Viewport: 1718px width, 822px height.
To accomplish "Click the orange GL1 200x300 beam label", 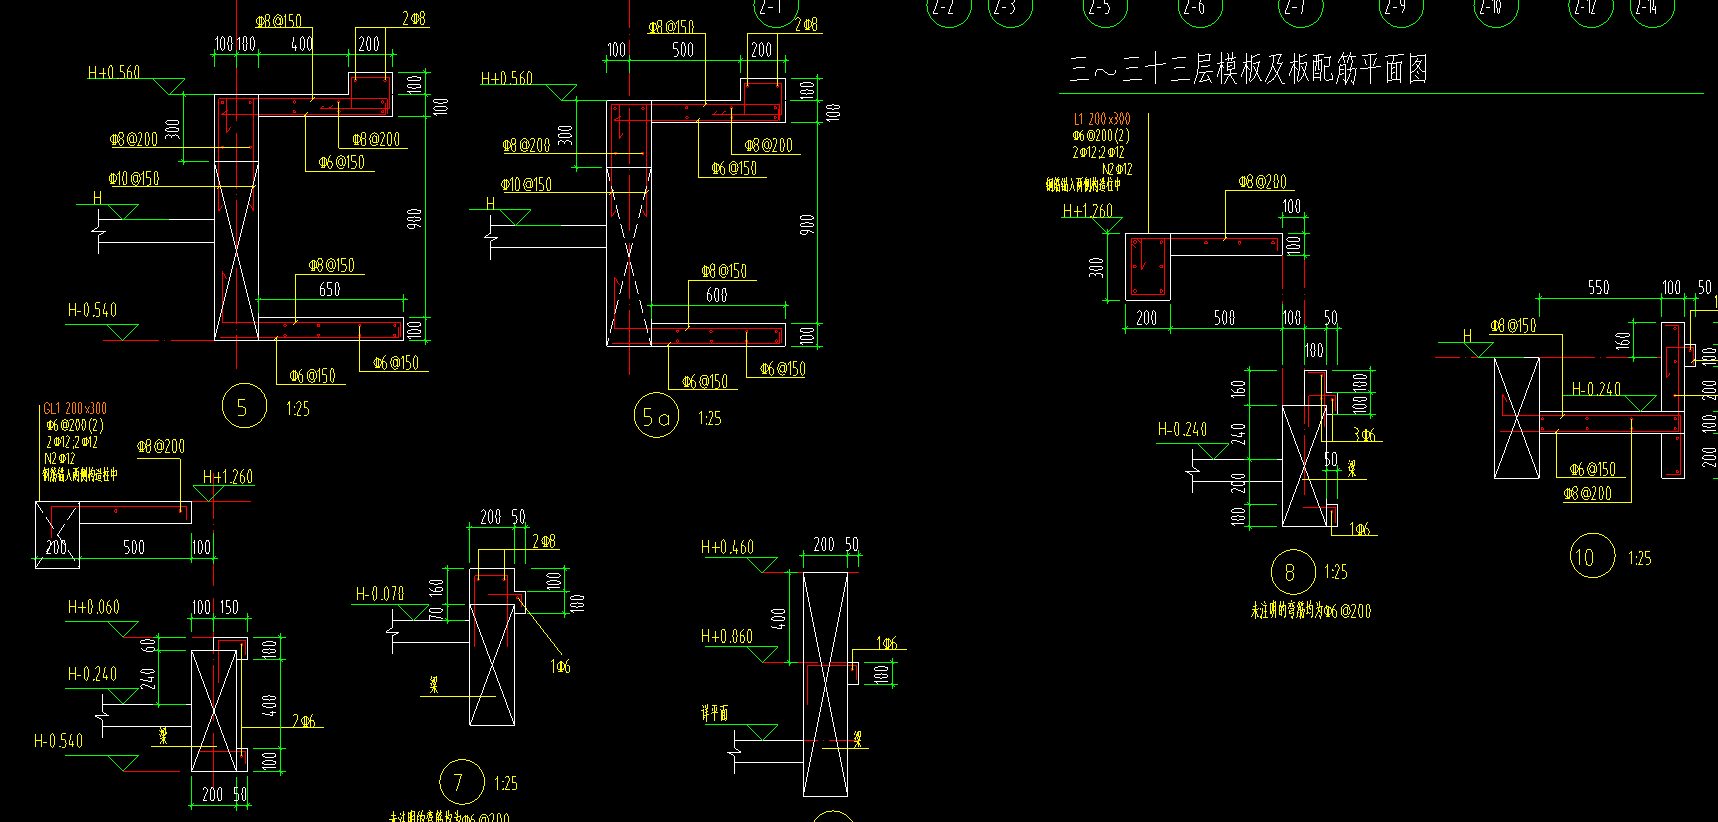I will click(x=75, y=408).
